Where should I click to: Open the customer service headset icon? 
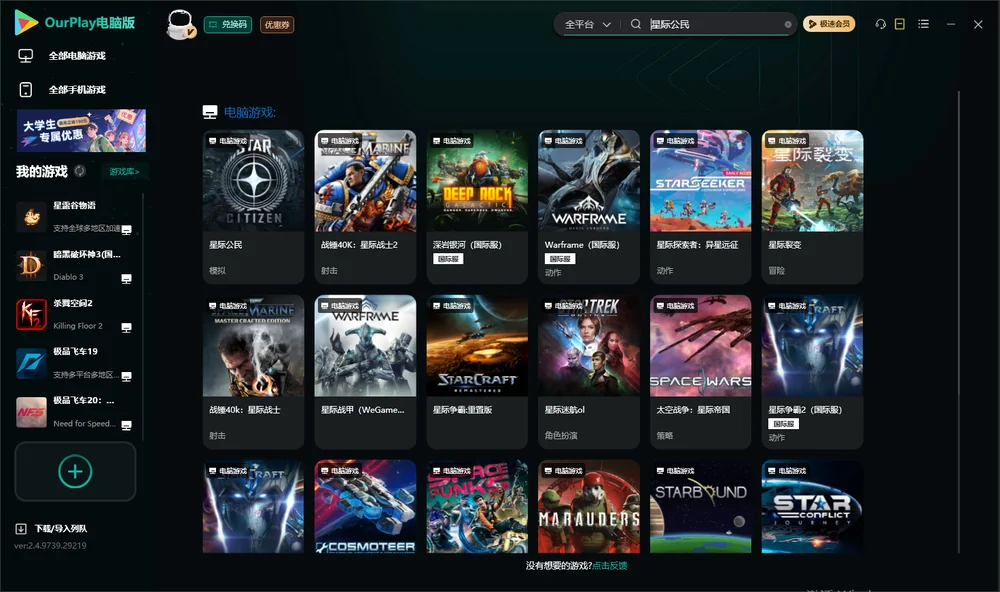tap(881, 24)
